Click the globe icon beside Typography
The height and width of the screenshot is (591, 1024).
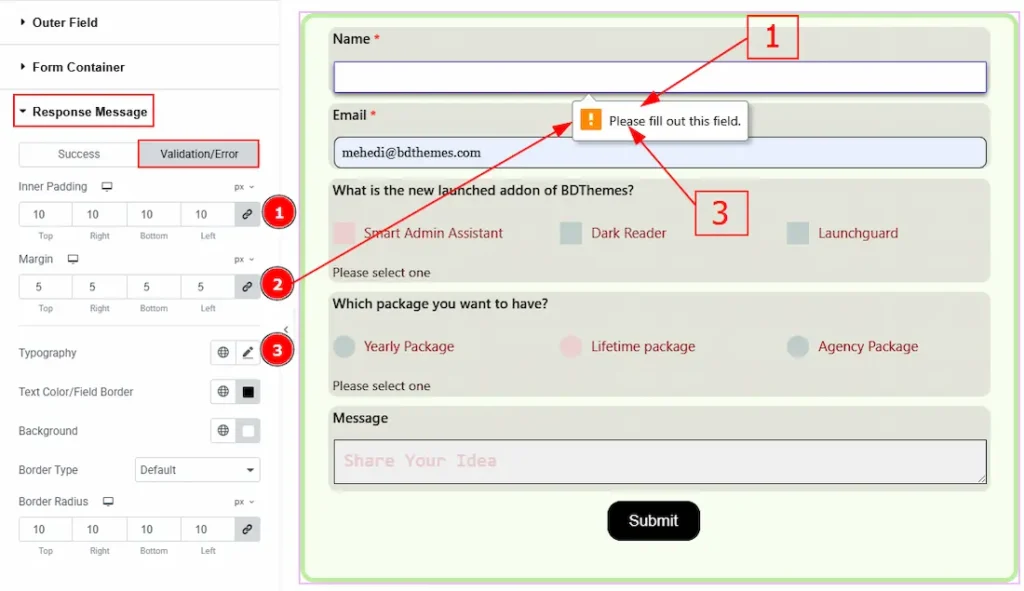coord(223,353)
